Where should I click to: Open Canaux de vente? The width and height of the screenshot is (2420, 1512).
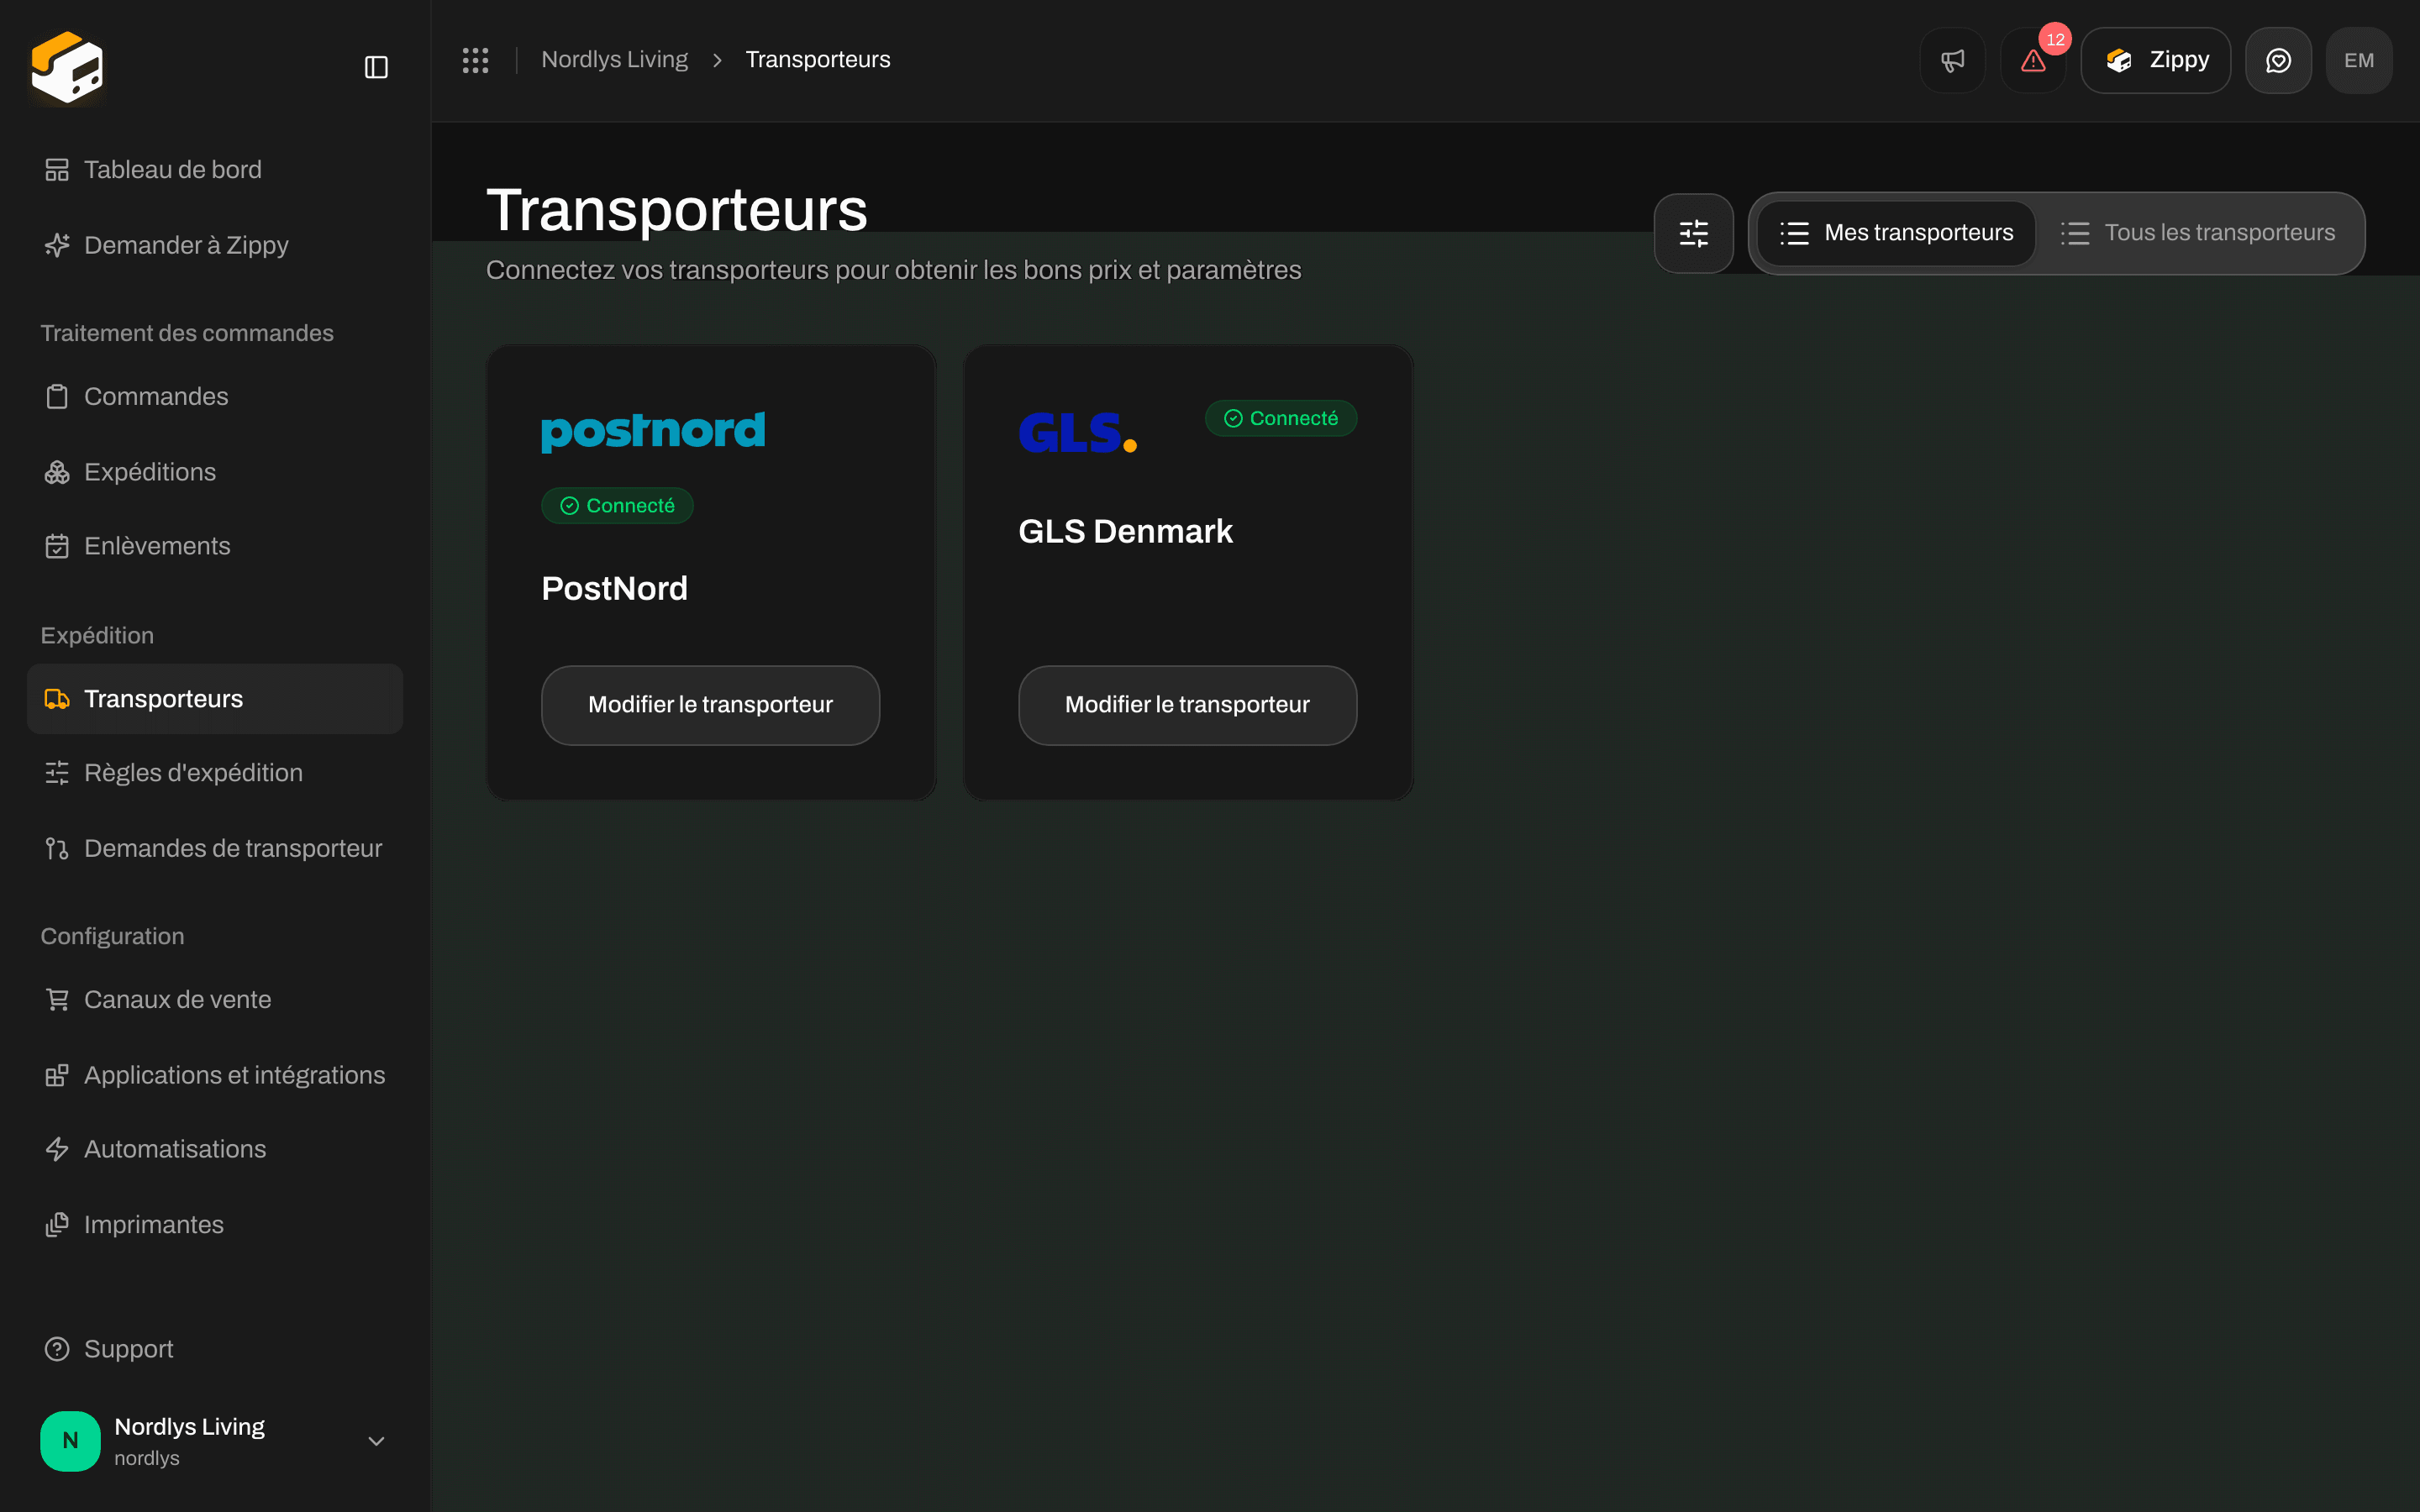point(215,1000)
